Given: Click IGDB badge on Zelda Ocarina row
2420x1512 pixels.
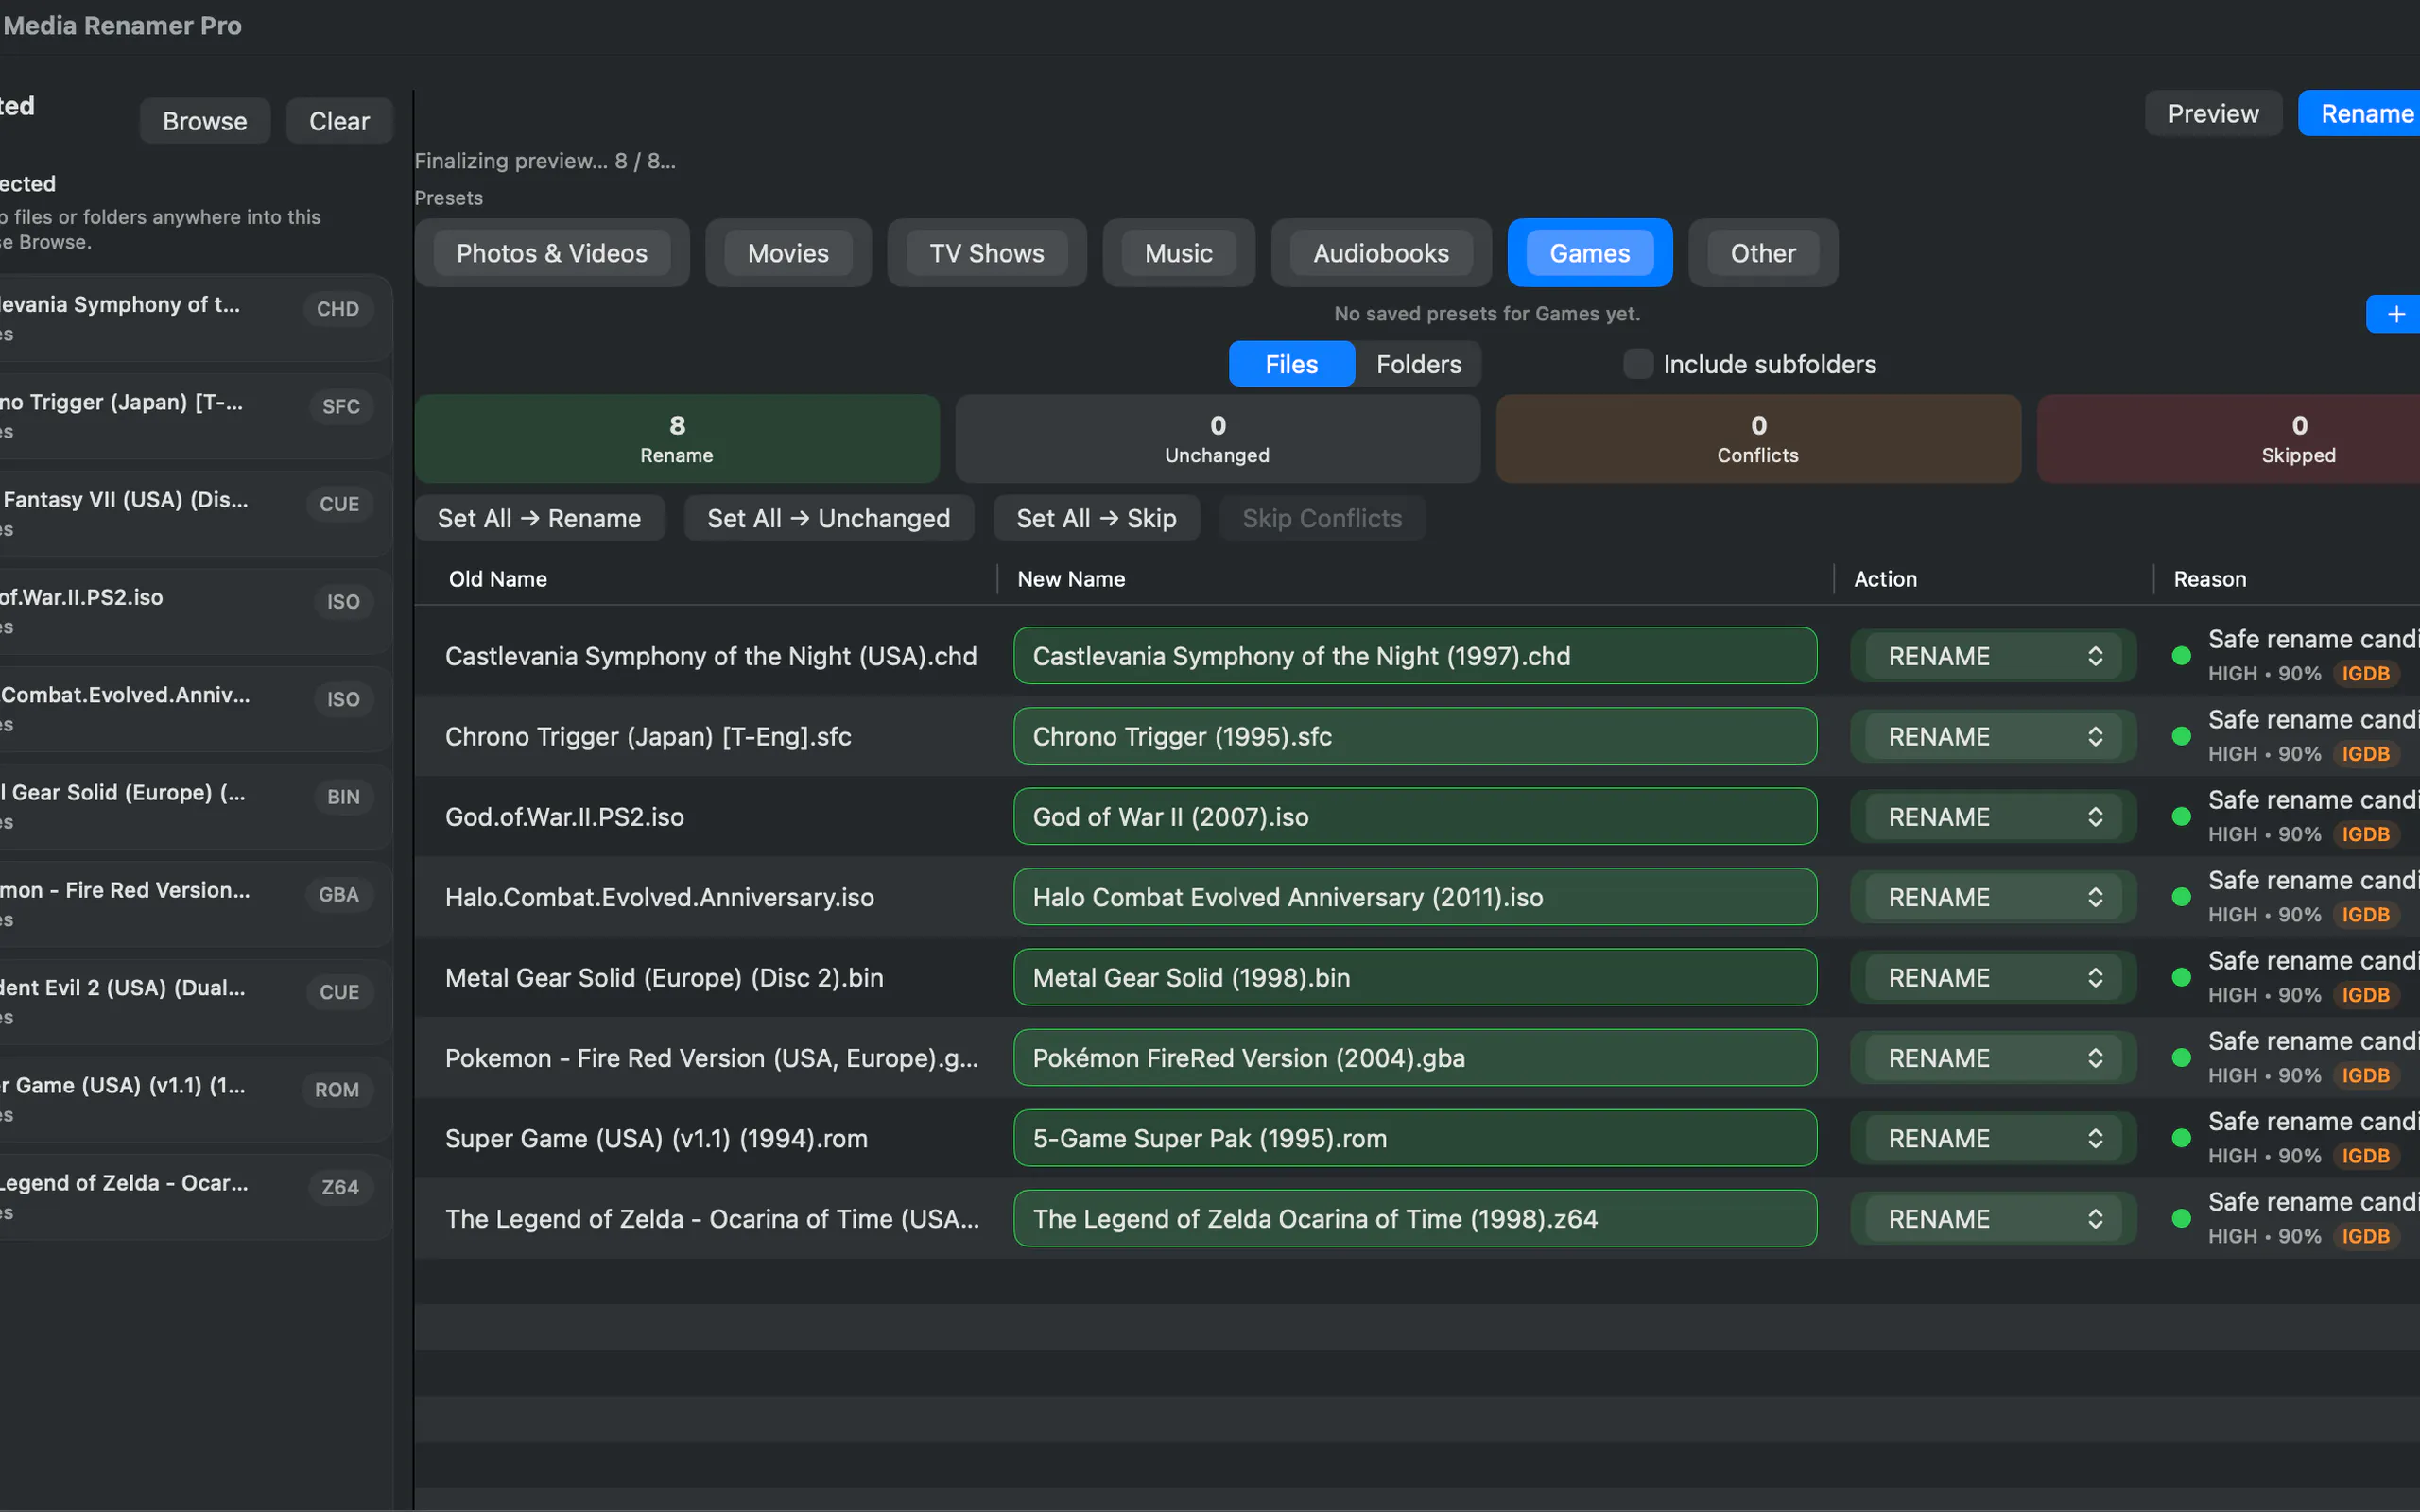Looking at the screenshot, I should click(2365, 1236).
